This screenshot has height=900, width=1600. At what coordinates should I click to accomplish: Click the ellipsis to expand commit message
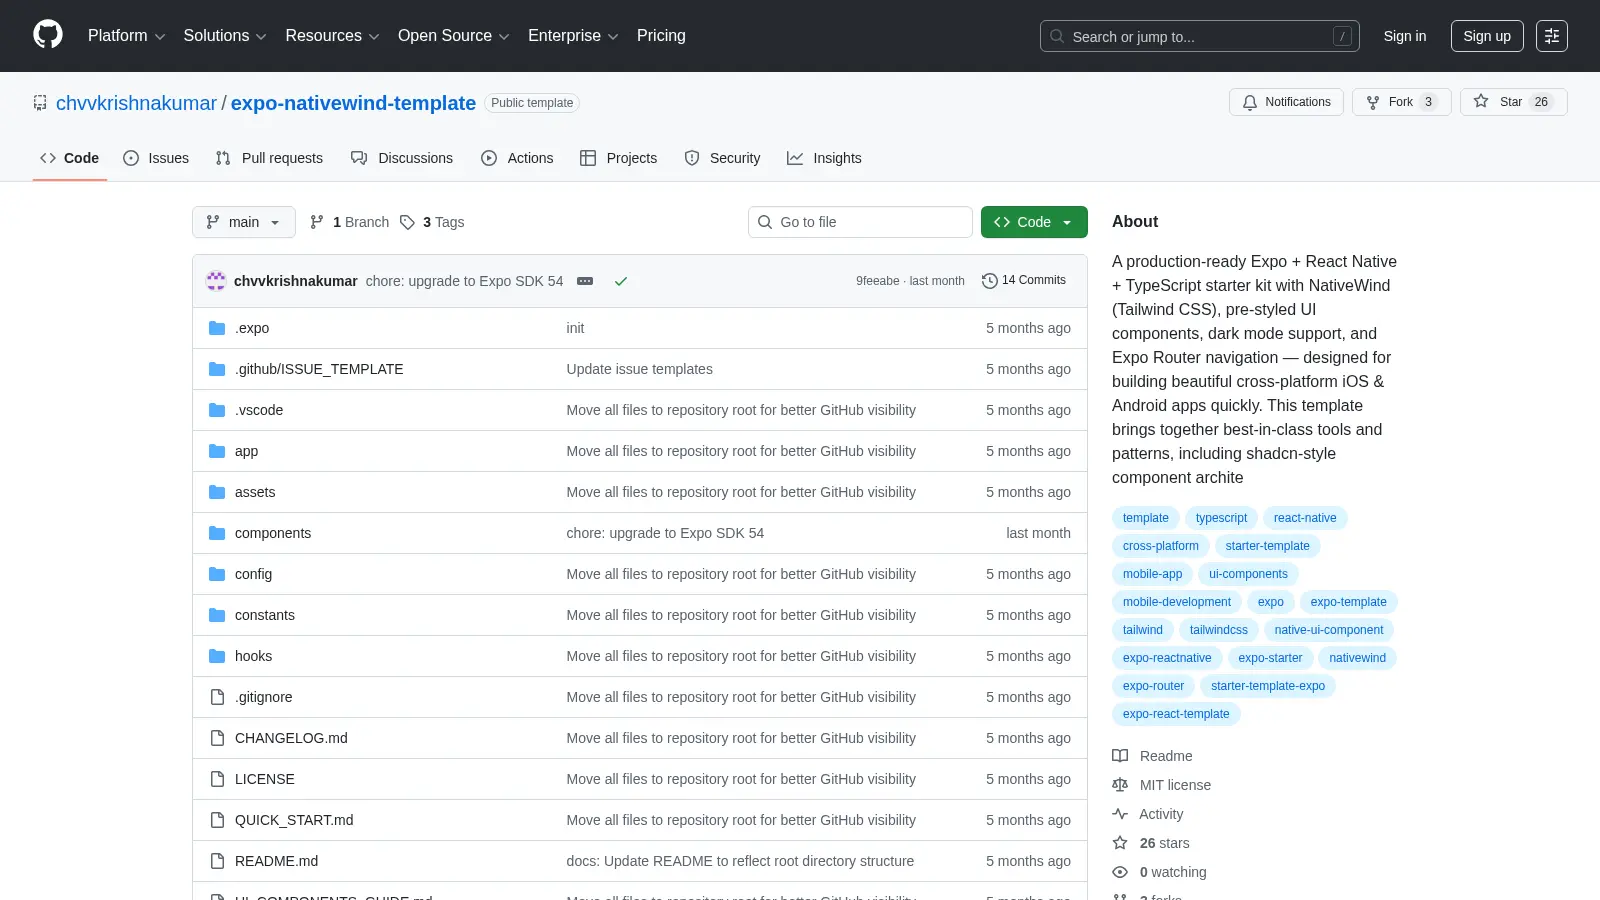tap(585, 281)
